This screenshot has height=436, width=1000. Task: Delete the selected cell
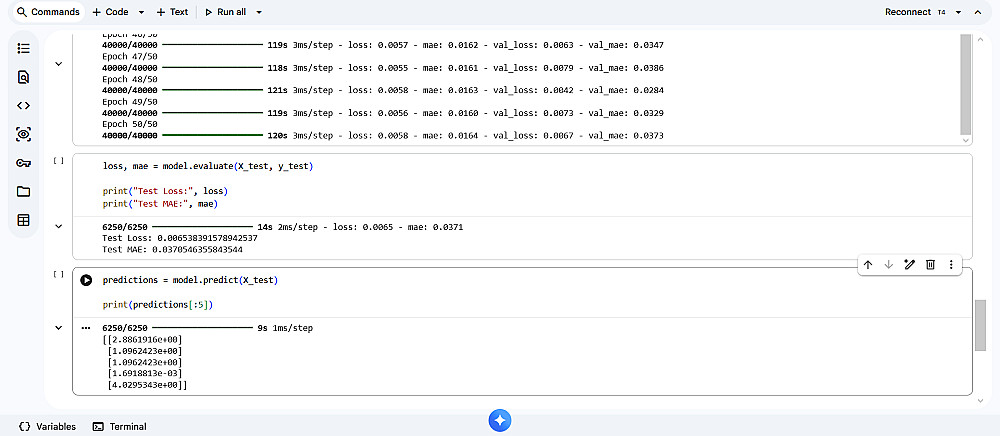(x=930, y=265)
